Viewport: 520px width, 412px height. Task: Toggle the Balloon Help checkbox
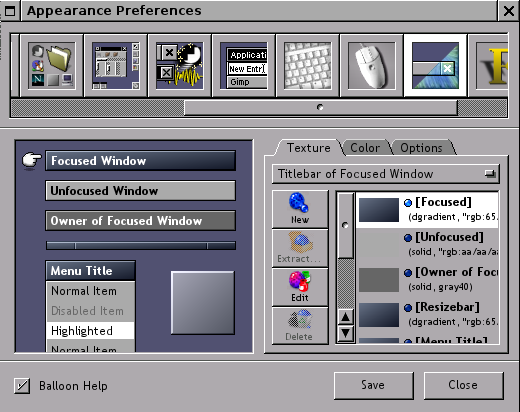pyautogui.click(x=22, y=386)
